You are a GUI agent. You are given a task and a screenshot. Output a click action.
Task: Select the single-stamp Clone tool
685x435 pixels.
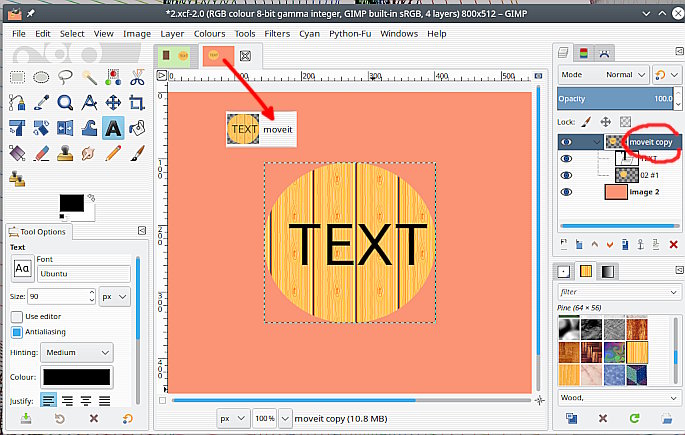[65, 153]
